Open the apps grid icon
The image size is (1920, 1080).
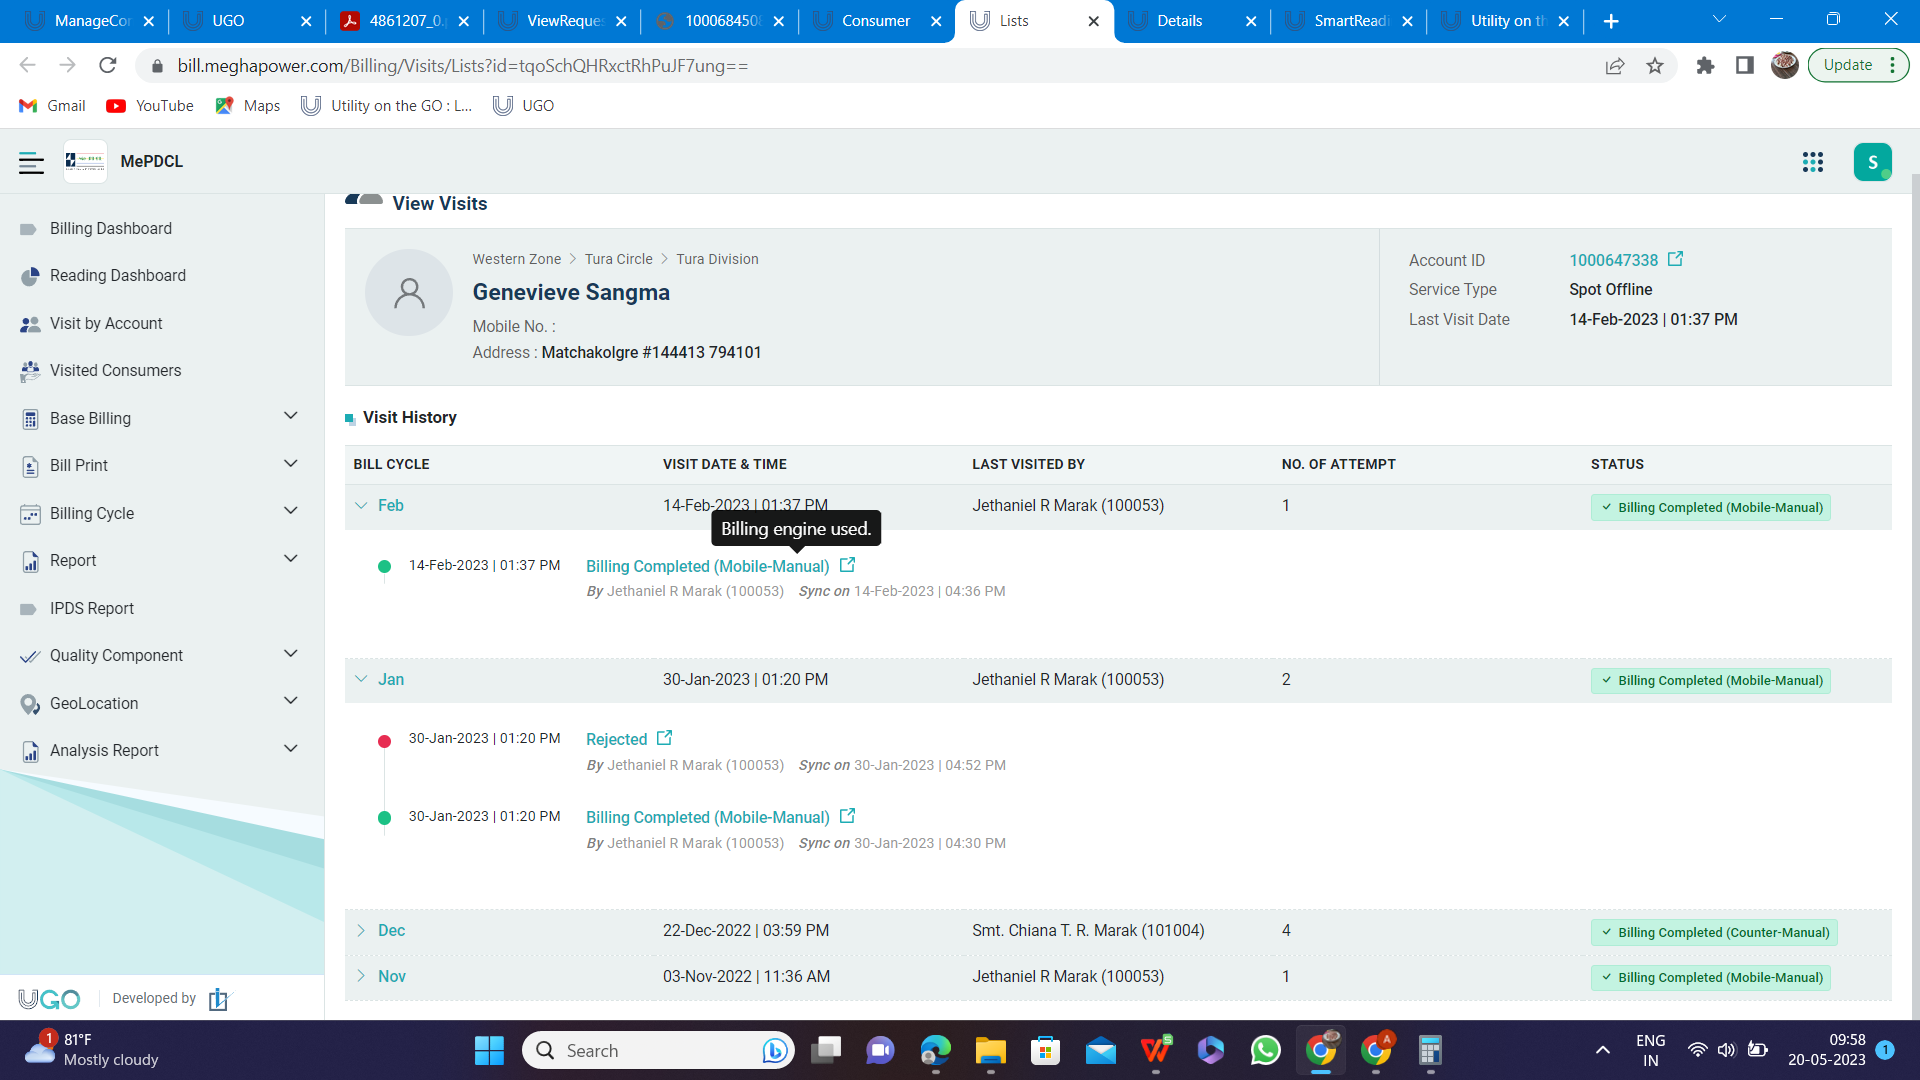point(1812,162)
